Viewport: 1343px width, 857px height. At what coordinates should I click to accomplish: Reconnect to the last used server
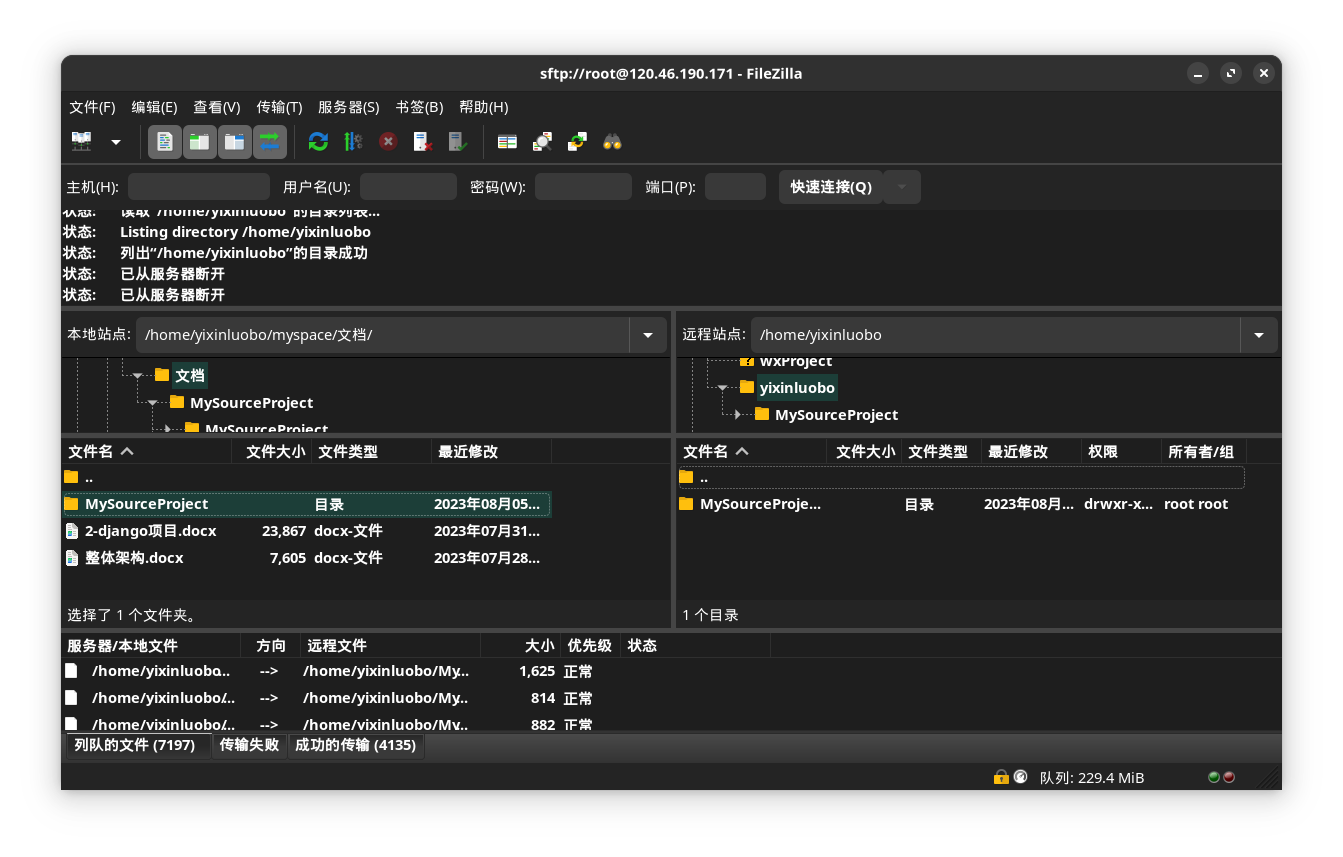click(457, 141)
